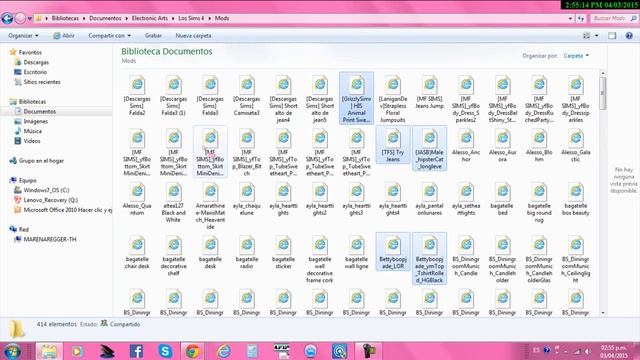Select the bagatelle box beauty file
This screenshot has width=640, height=360.
(576, 199)
